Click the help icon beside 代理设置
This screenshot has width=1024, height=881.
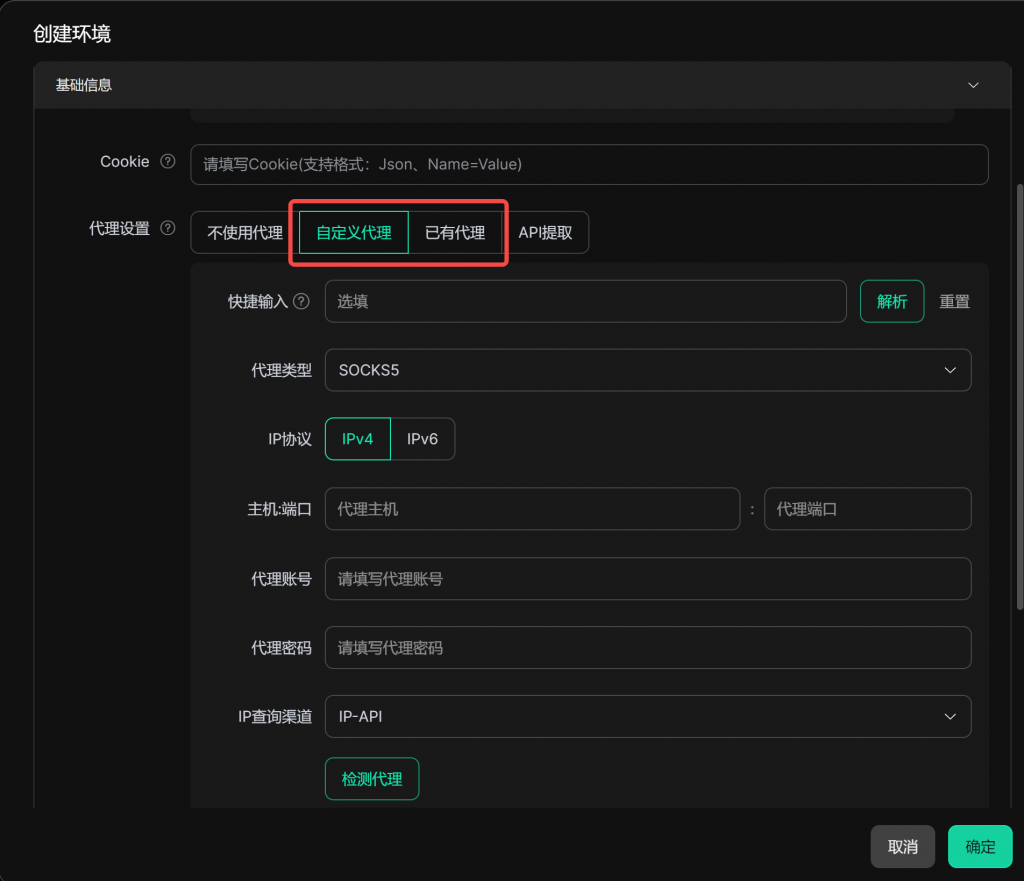(168, 229)
